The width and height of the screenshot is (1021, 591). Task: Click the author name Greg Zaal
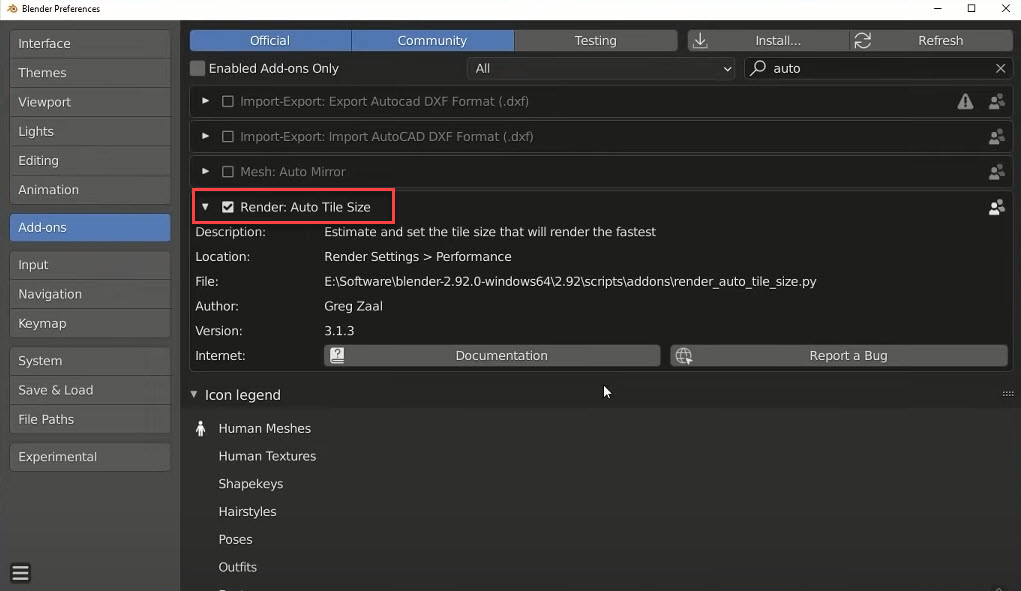(353, 307)
